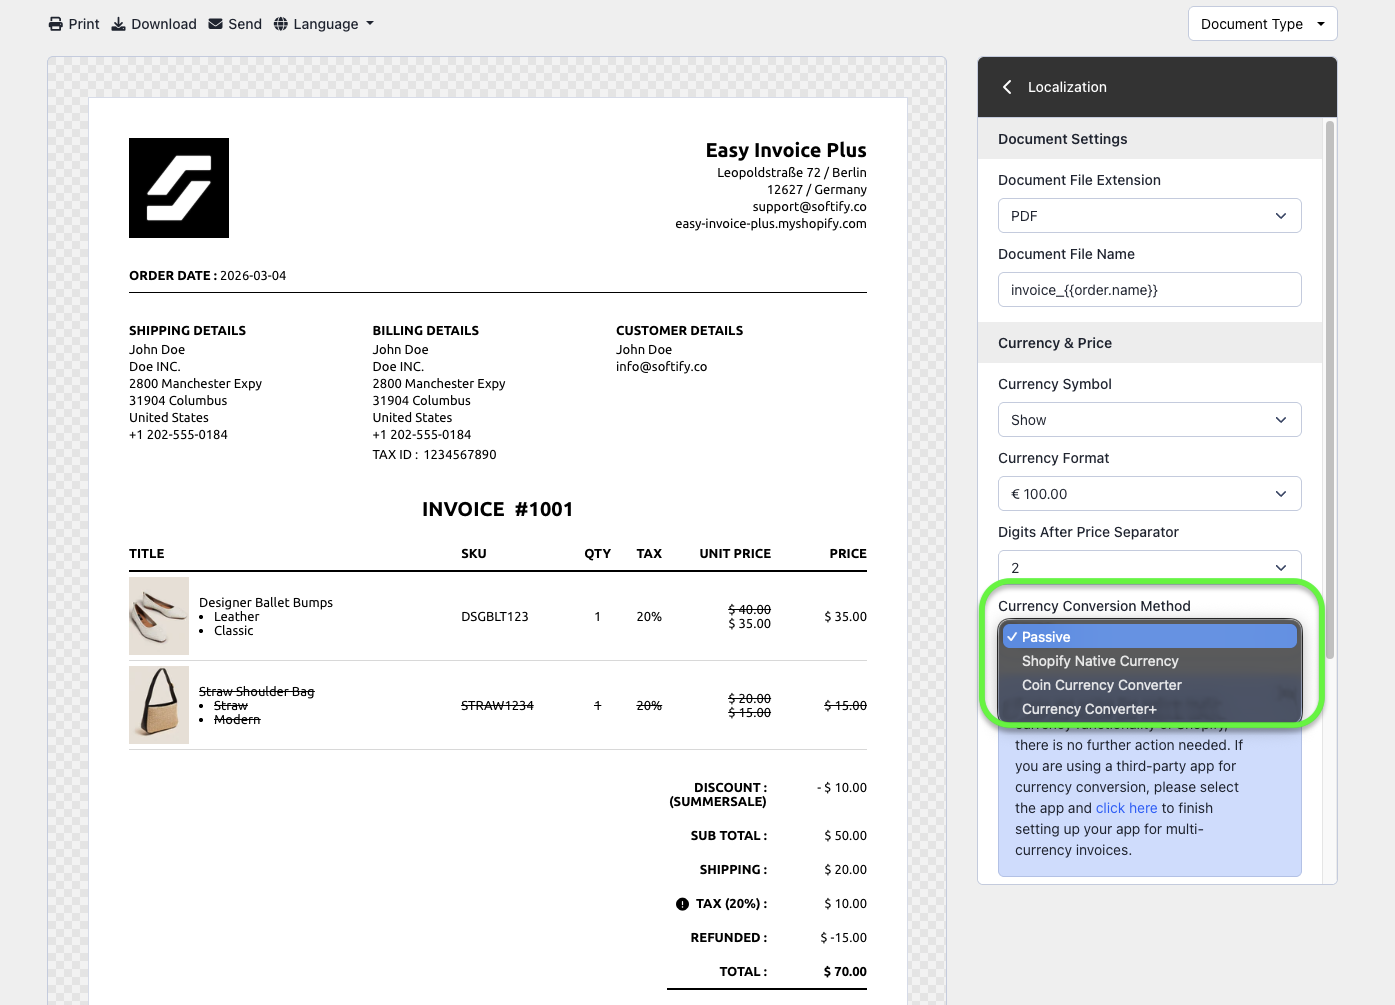Viewport: 1395px width, 1005px height.
Task: Open the Currency Format dropdown
Action: point(1149,494)
